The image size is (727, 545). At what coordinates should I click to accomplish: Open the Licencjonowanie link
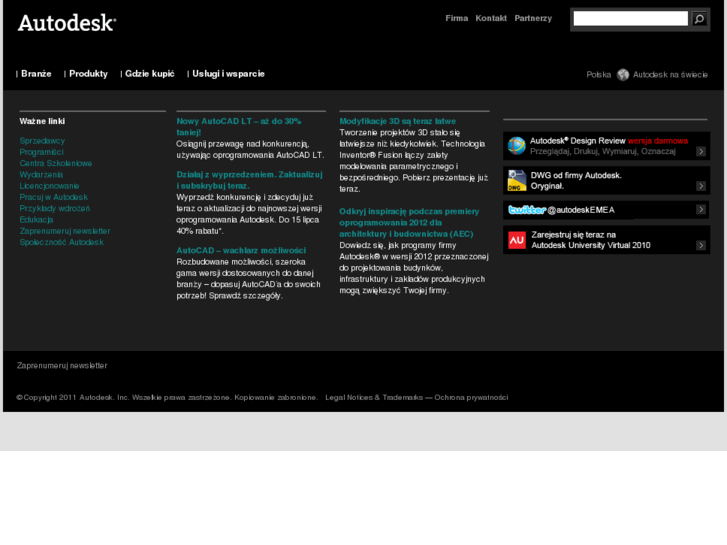[x=49, y=186]
